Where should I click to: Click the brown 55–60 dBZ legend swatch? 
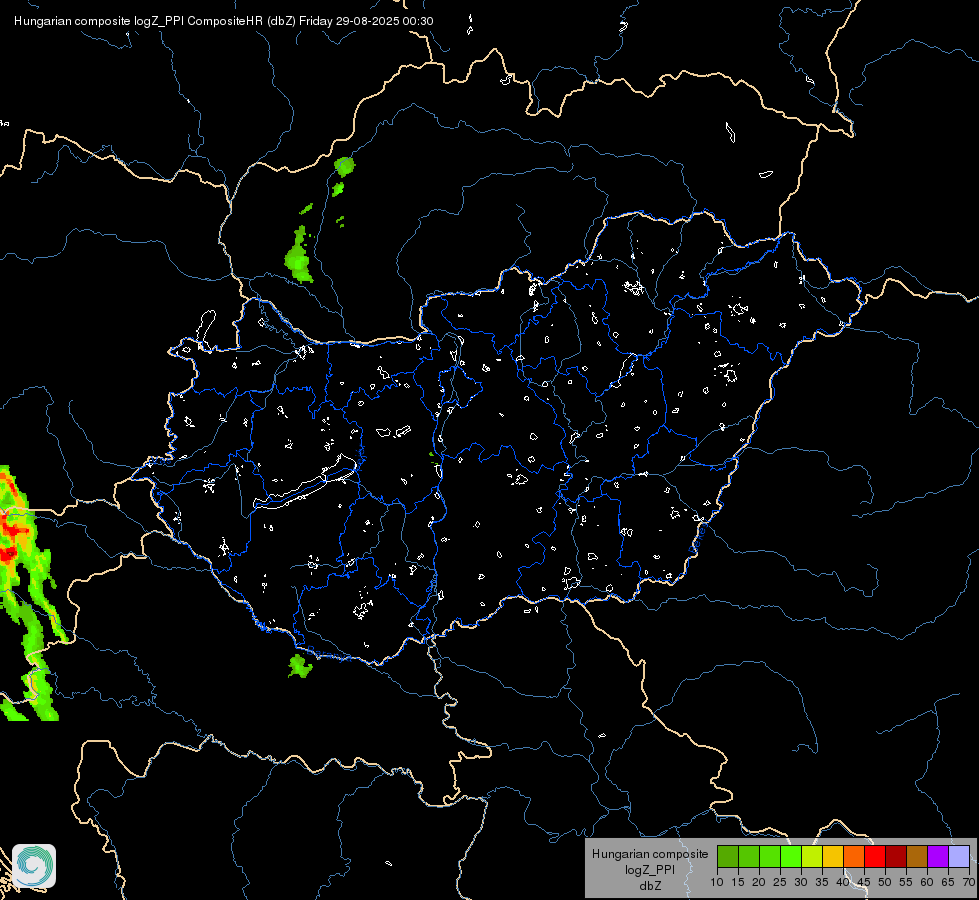click(x=917, y=856)
